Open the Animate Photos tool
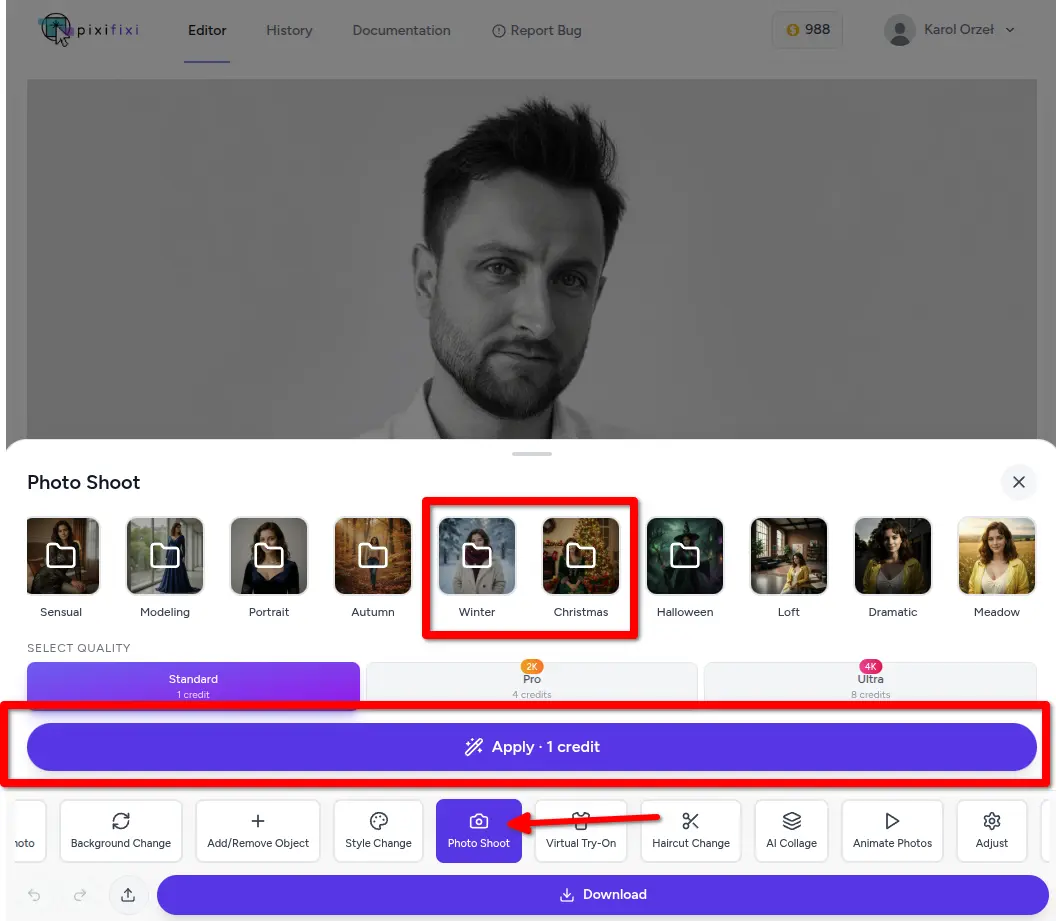Screen dimensions: 1056x921 (892, 831)
